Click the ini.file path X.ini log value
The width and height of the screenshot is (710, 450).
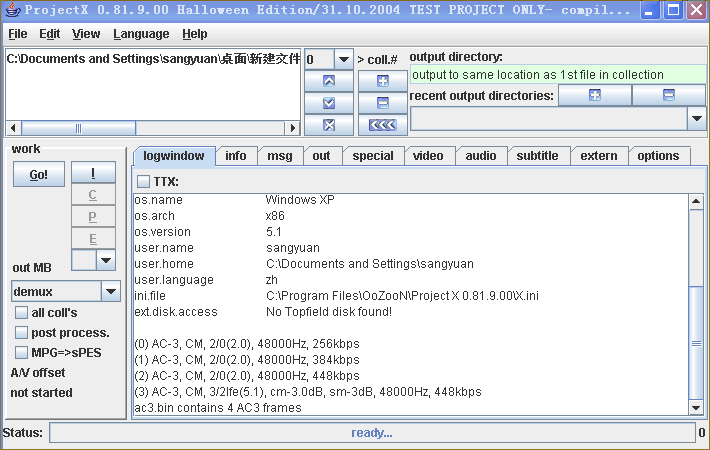(402, 296)
